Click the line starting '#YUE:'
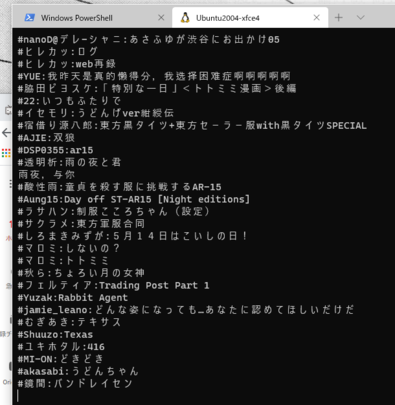The height and width of the screenshot is (405, 395). [154, 76]
